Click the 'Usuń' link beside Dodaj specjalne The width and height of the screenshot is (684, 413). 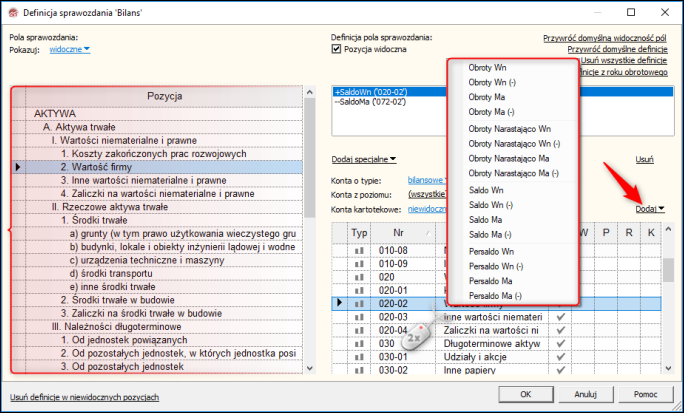pos(644,160)
